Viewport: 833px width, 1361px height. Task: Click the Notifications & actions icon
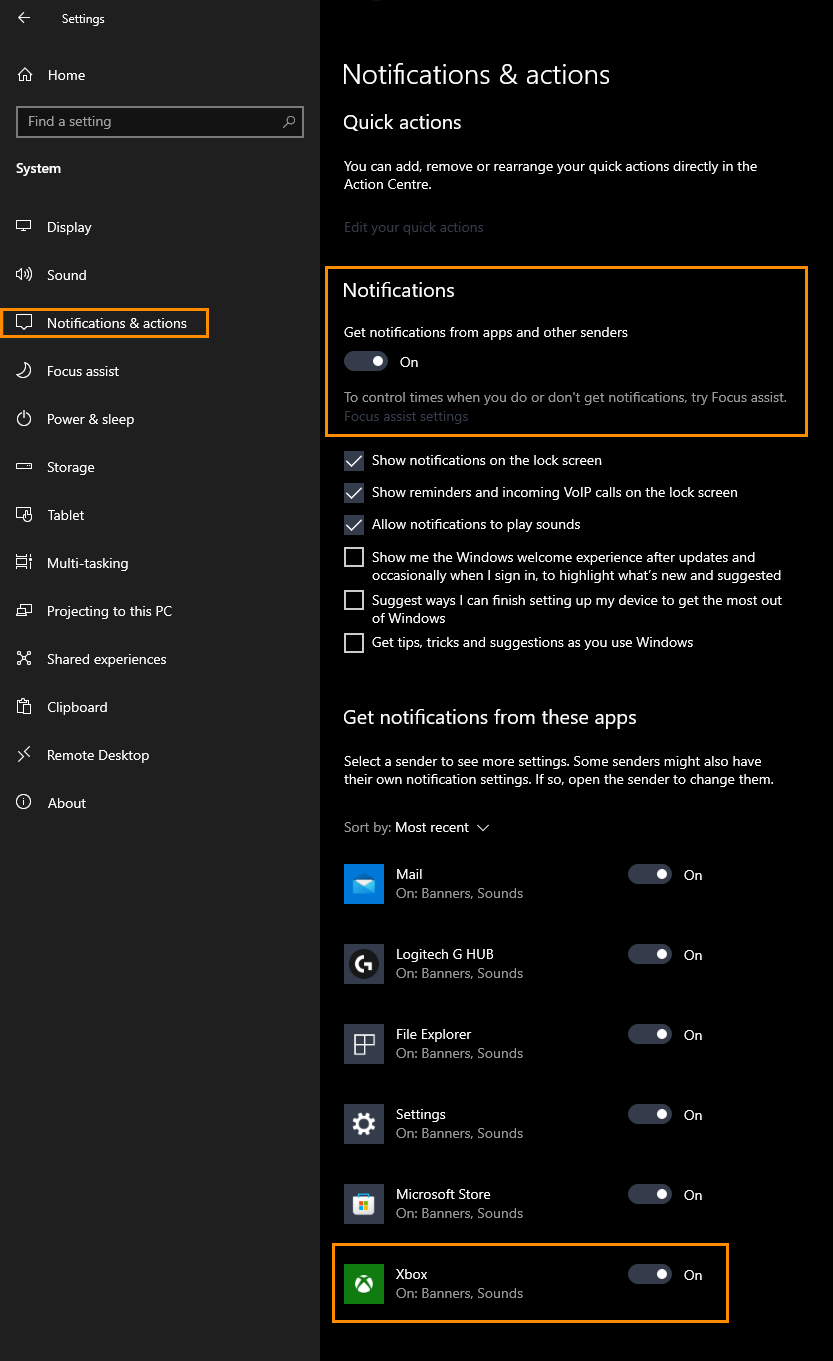[x=25, y=323]
